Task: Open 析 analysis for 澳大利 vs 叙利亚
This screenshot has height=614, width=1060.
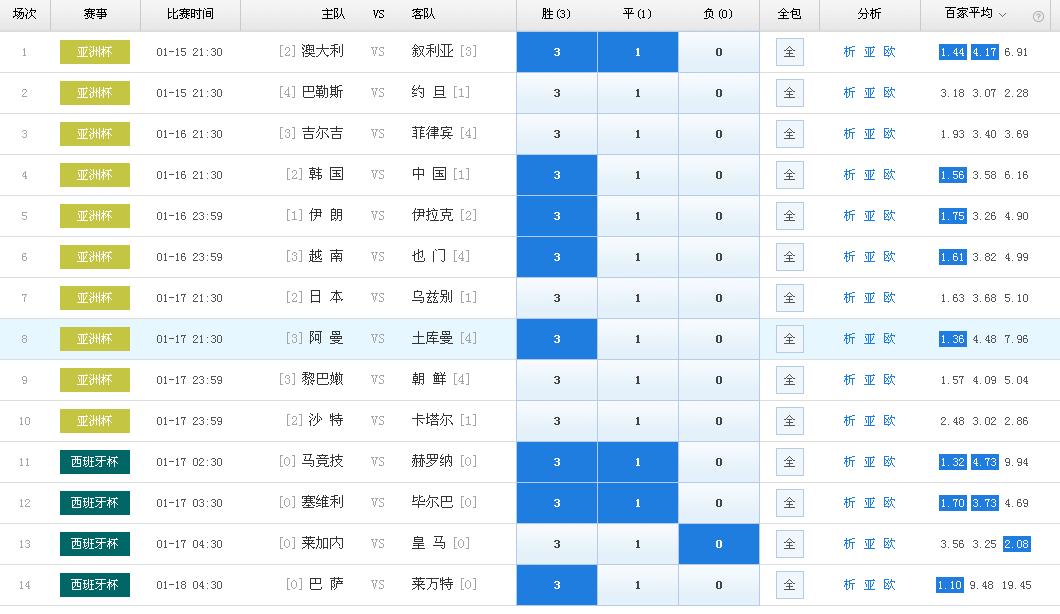Action: click(850, 52)
